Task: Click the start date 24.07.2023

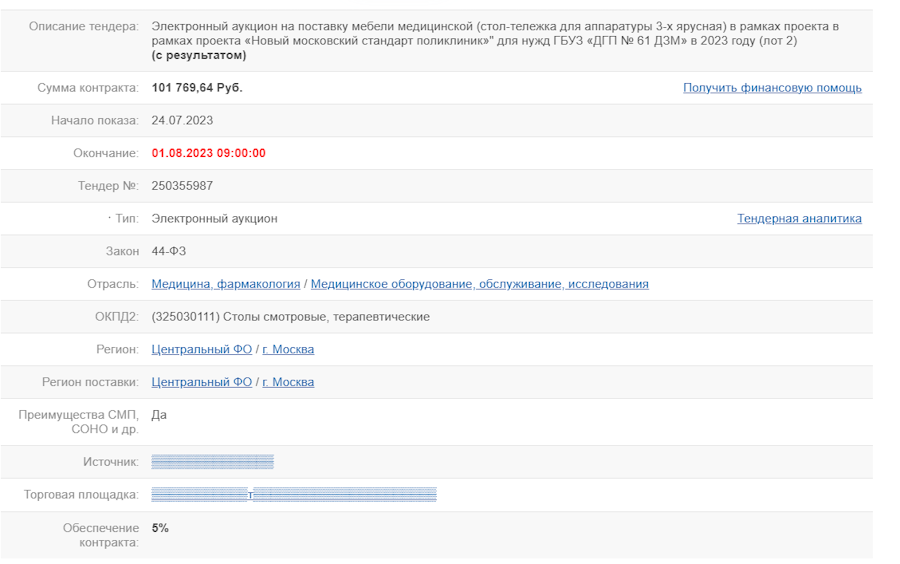Action: pos(182,121)
